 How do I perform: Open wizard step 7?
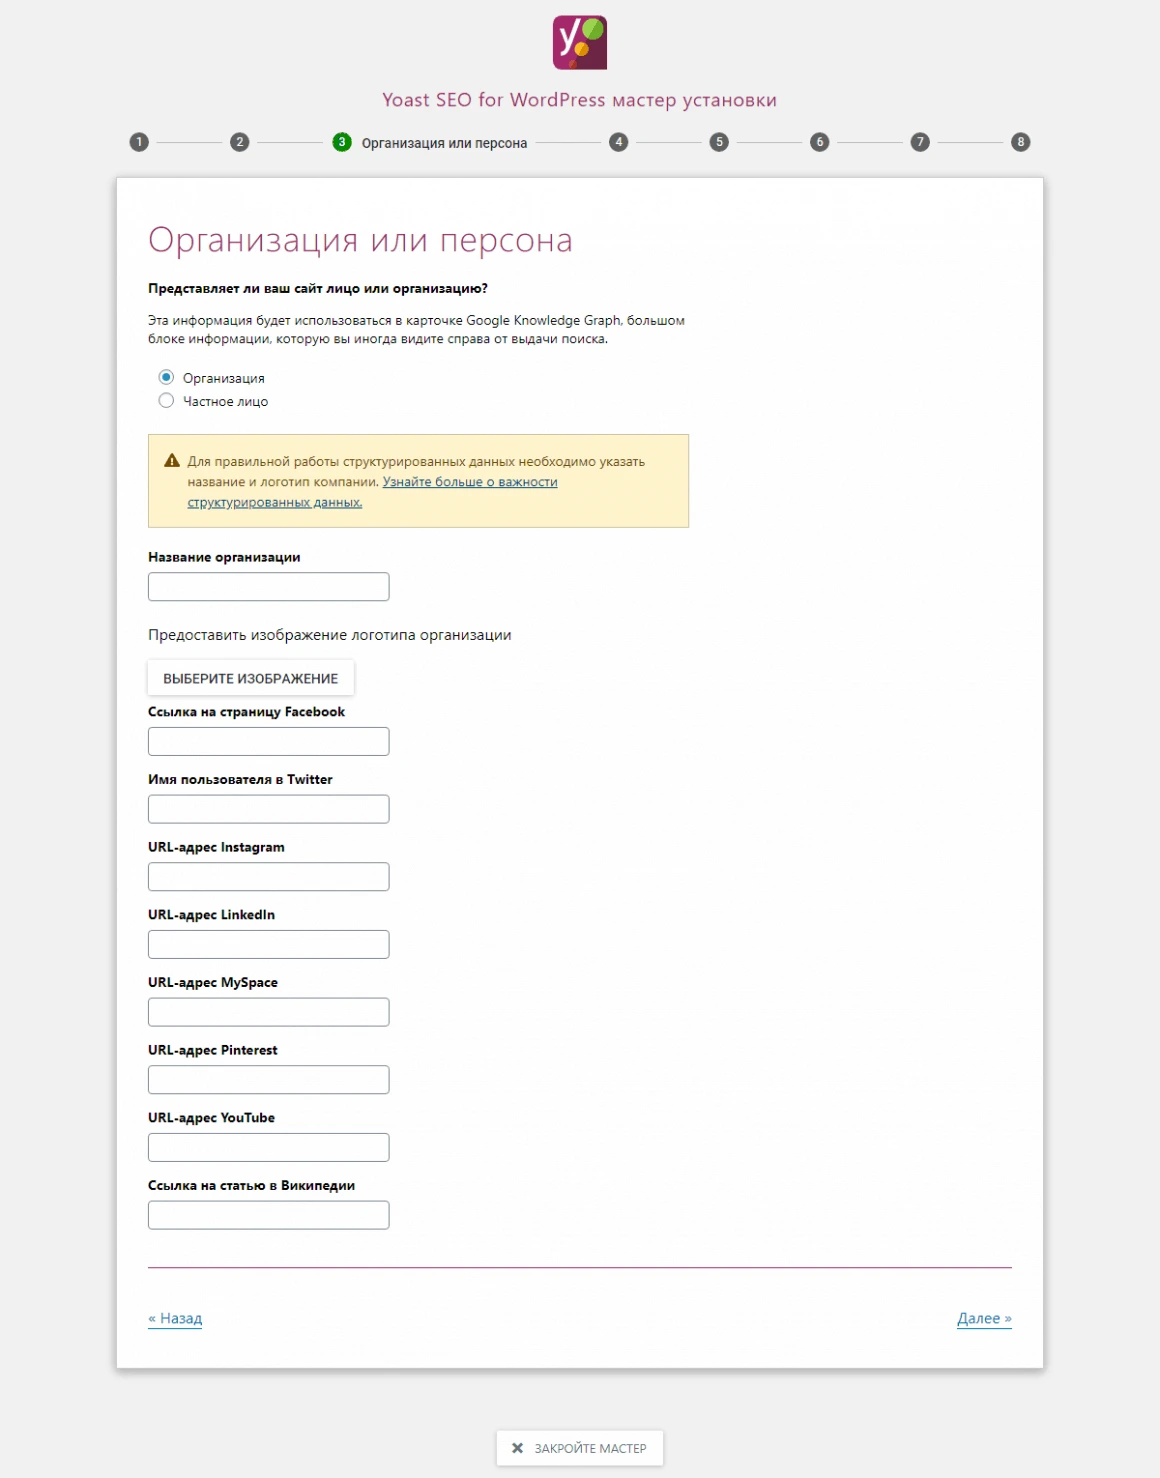point(920,142)
